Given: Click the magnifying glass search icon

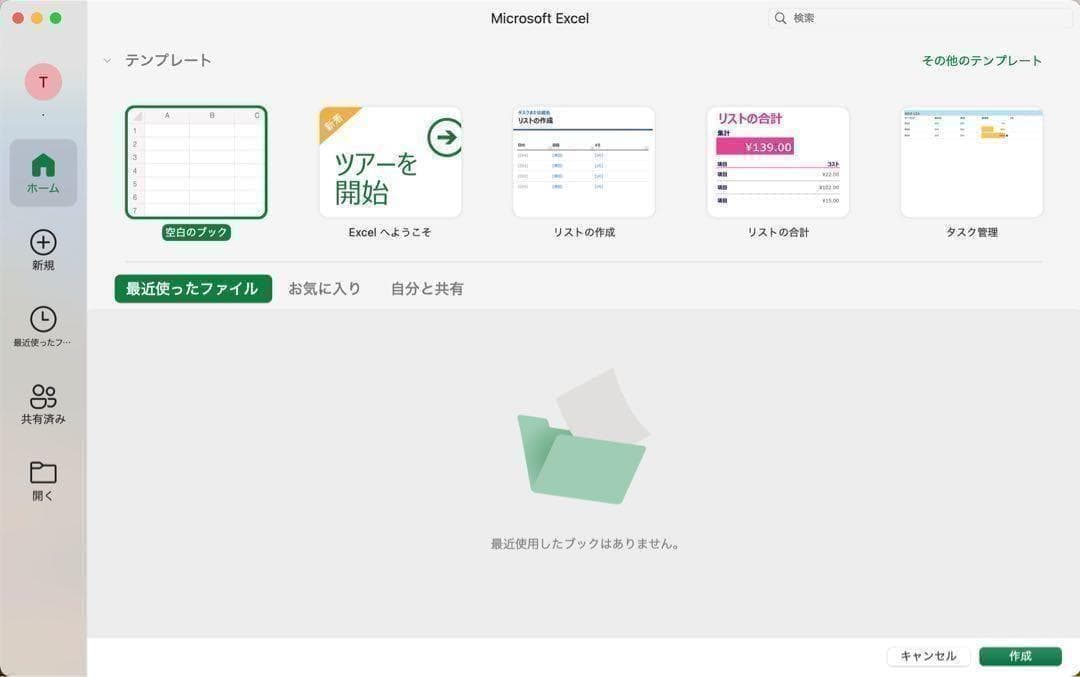Looking at the screenshot, I should coord(780,18).
